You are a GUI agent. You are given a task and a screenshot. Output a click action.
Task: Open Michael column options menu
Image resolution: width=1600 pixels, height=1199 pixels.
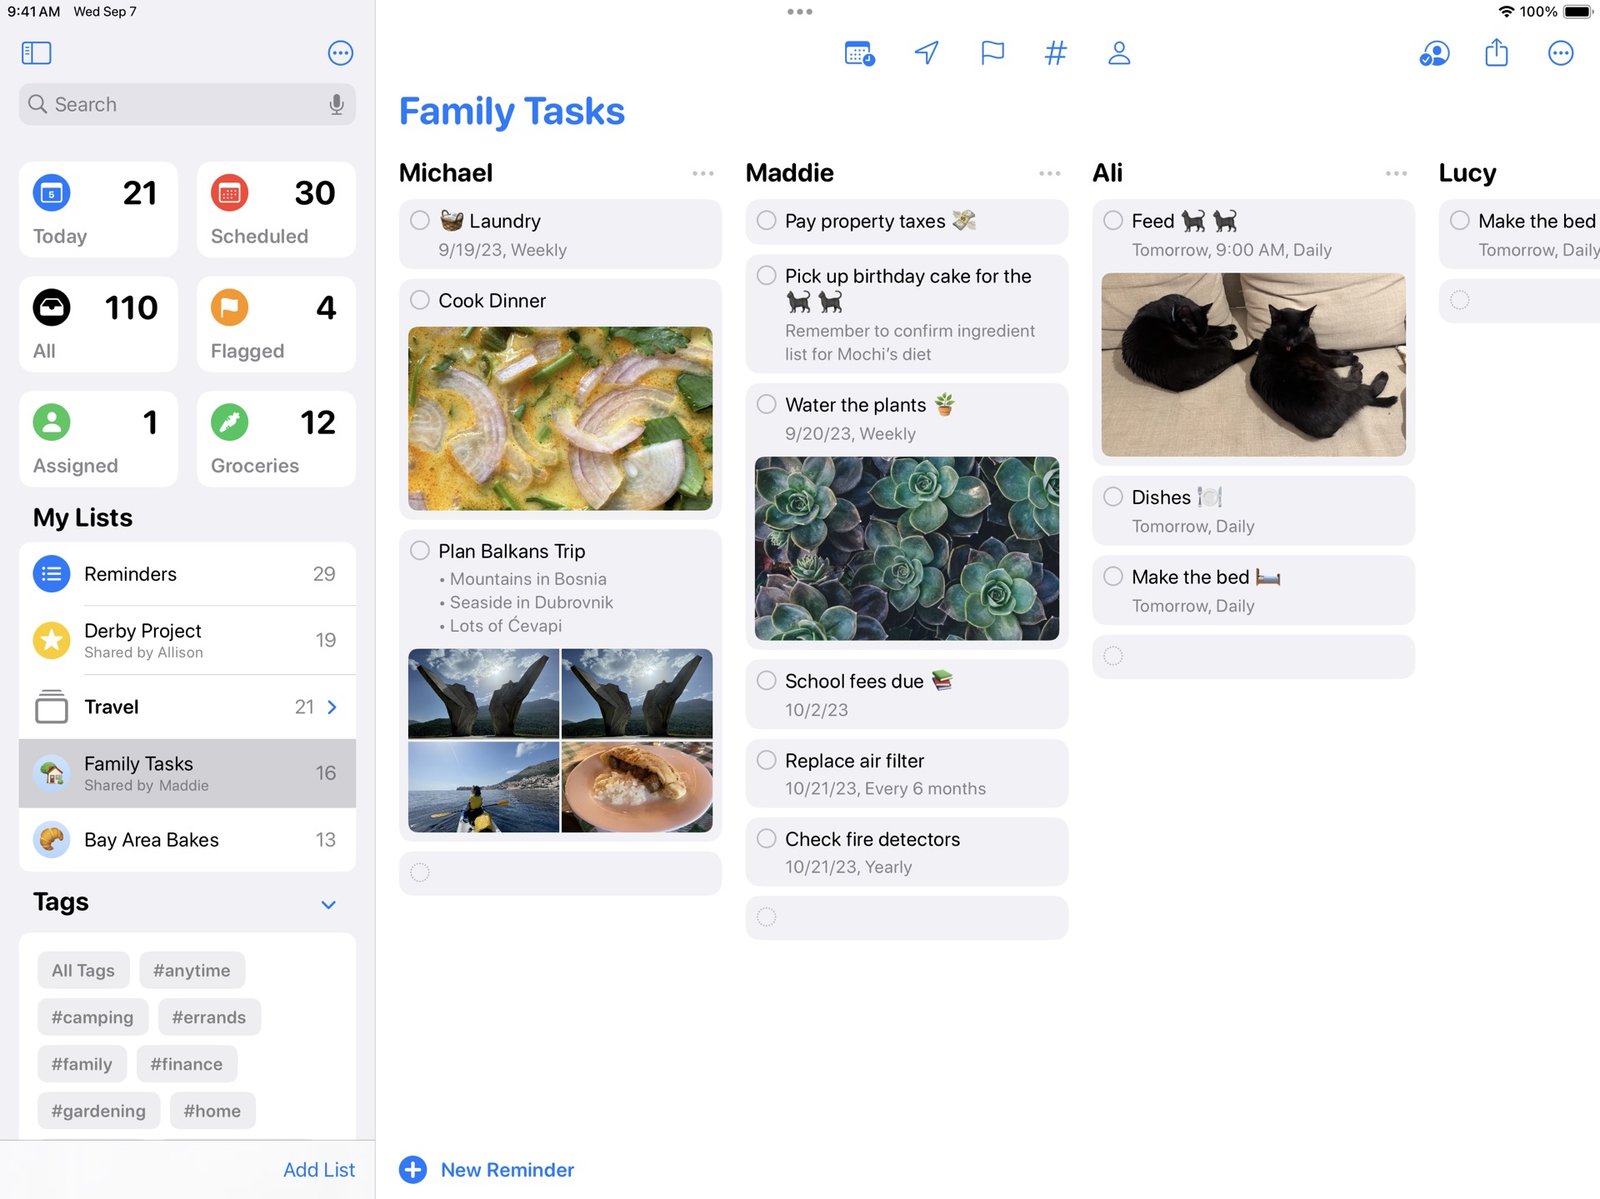click(x=703, y=173)
